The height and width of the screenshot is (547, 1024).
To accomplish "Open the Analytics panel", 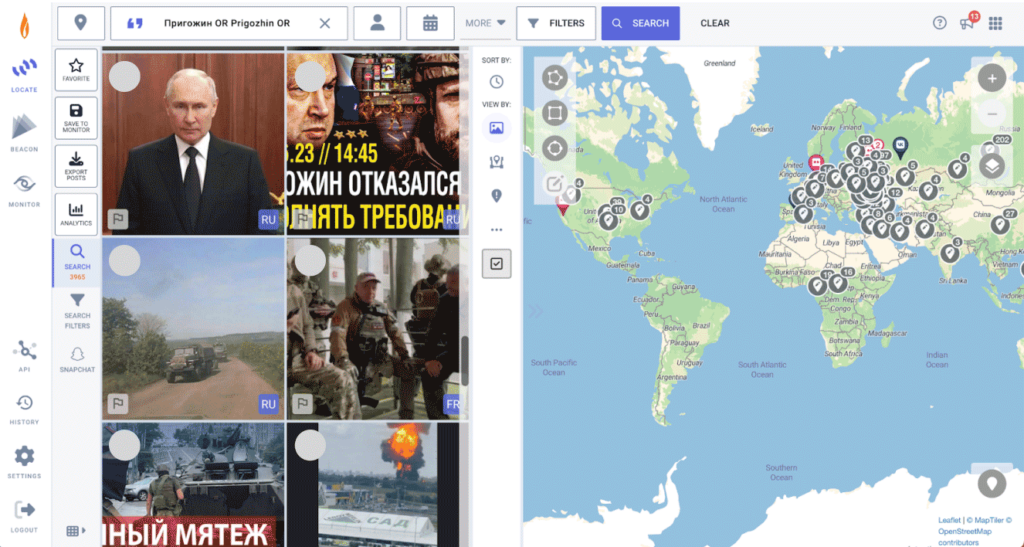I will 76,214.
